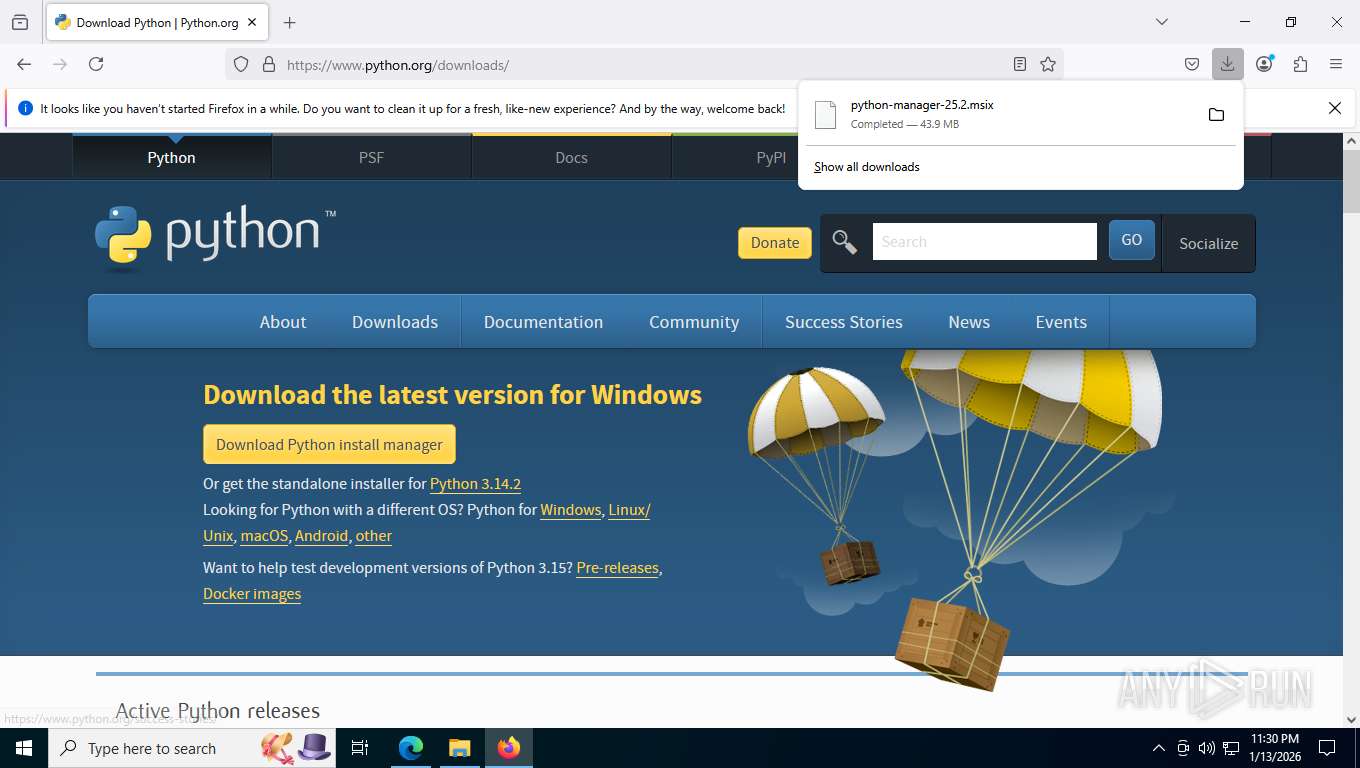Follow the Linux/Unix downloads link
Screen dimensions: 1360x768
[629, 510]
